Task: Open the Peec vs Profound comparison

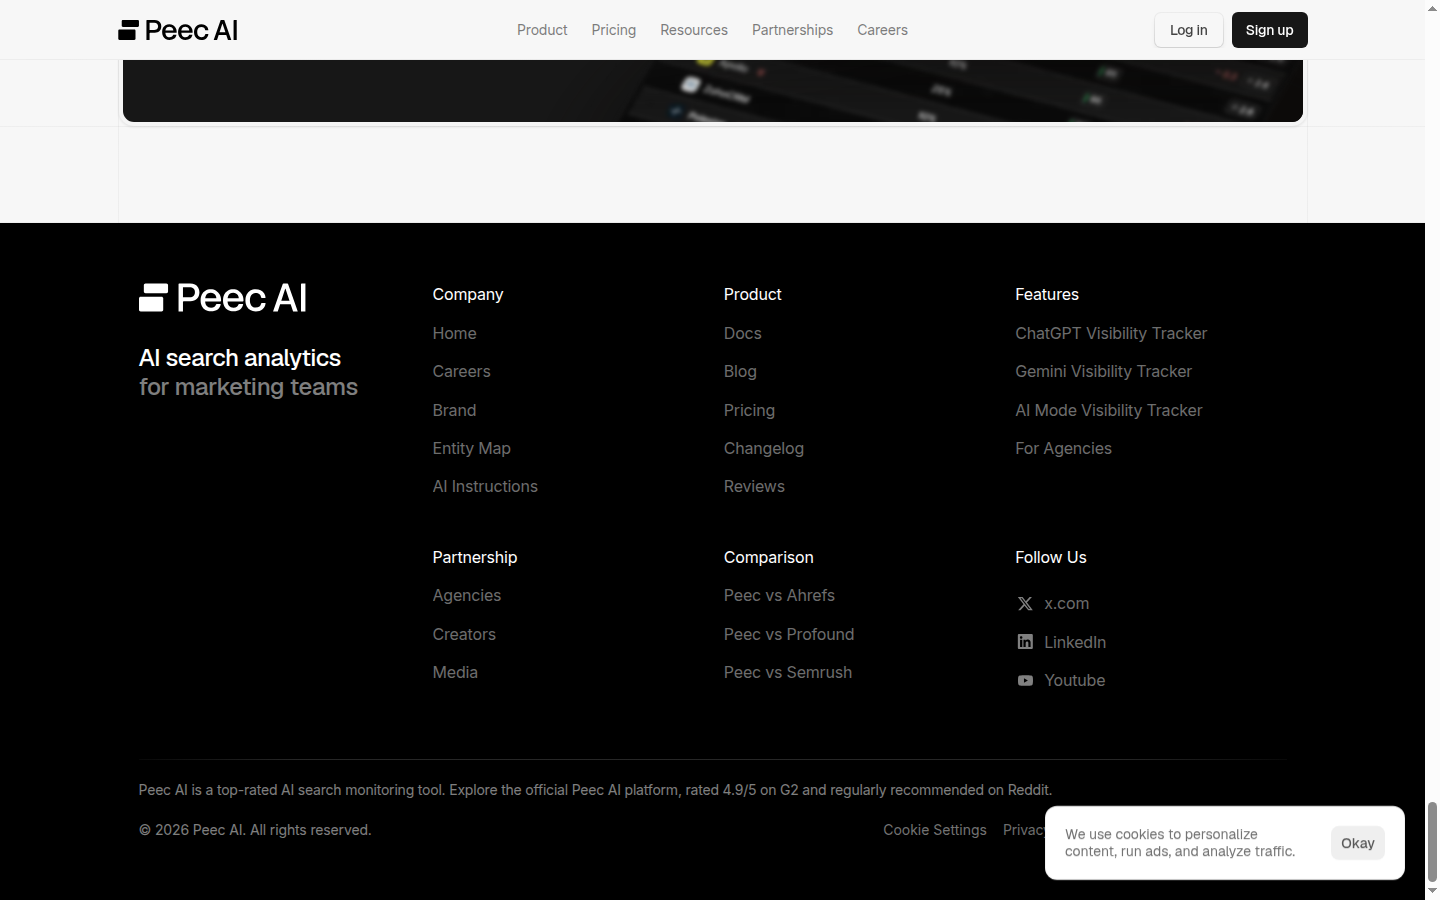Action: coord(789,634)
